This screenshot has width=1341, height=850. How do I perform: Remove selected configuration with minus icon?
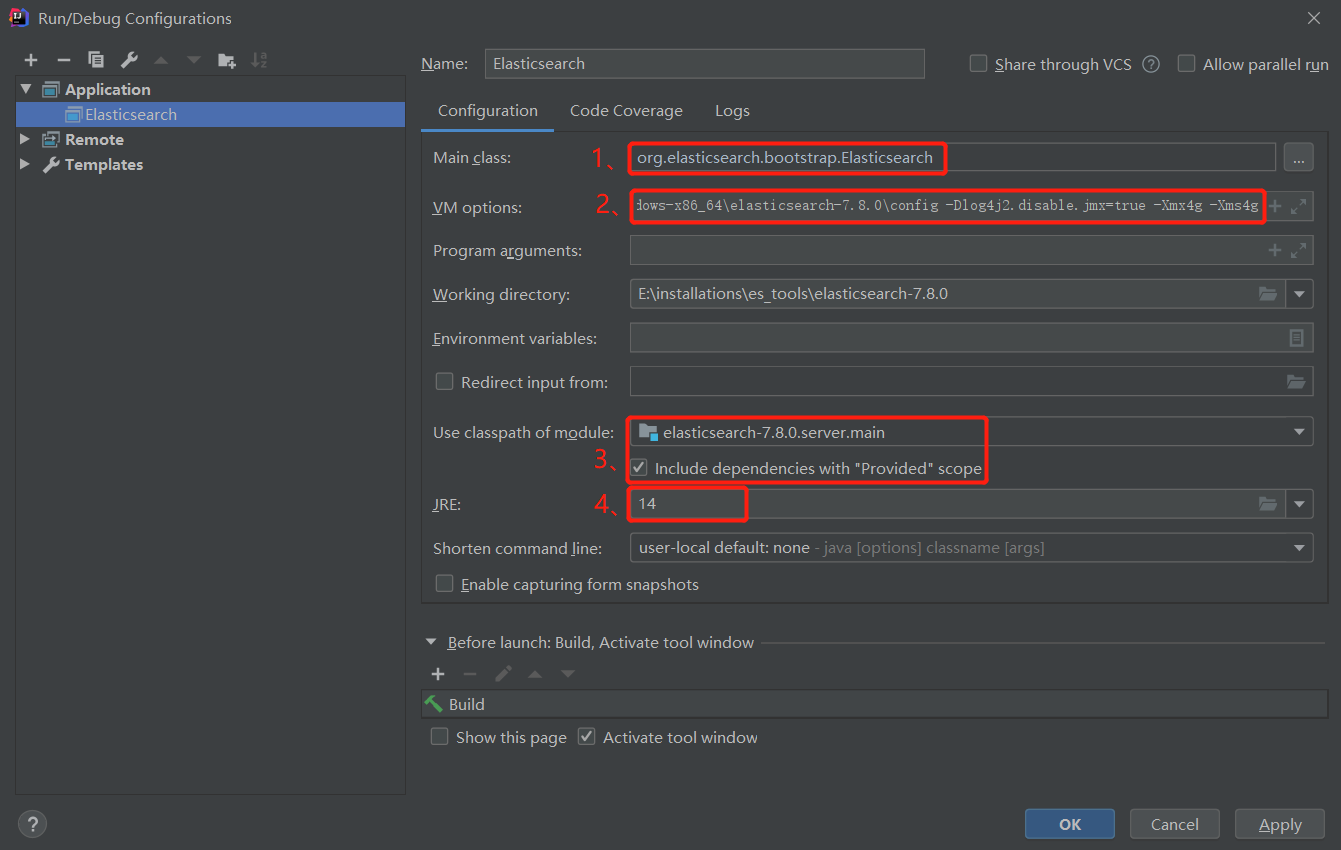coord(64,60)
